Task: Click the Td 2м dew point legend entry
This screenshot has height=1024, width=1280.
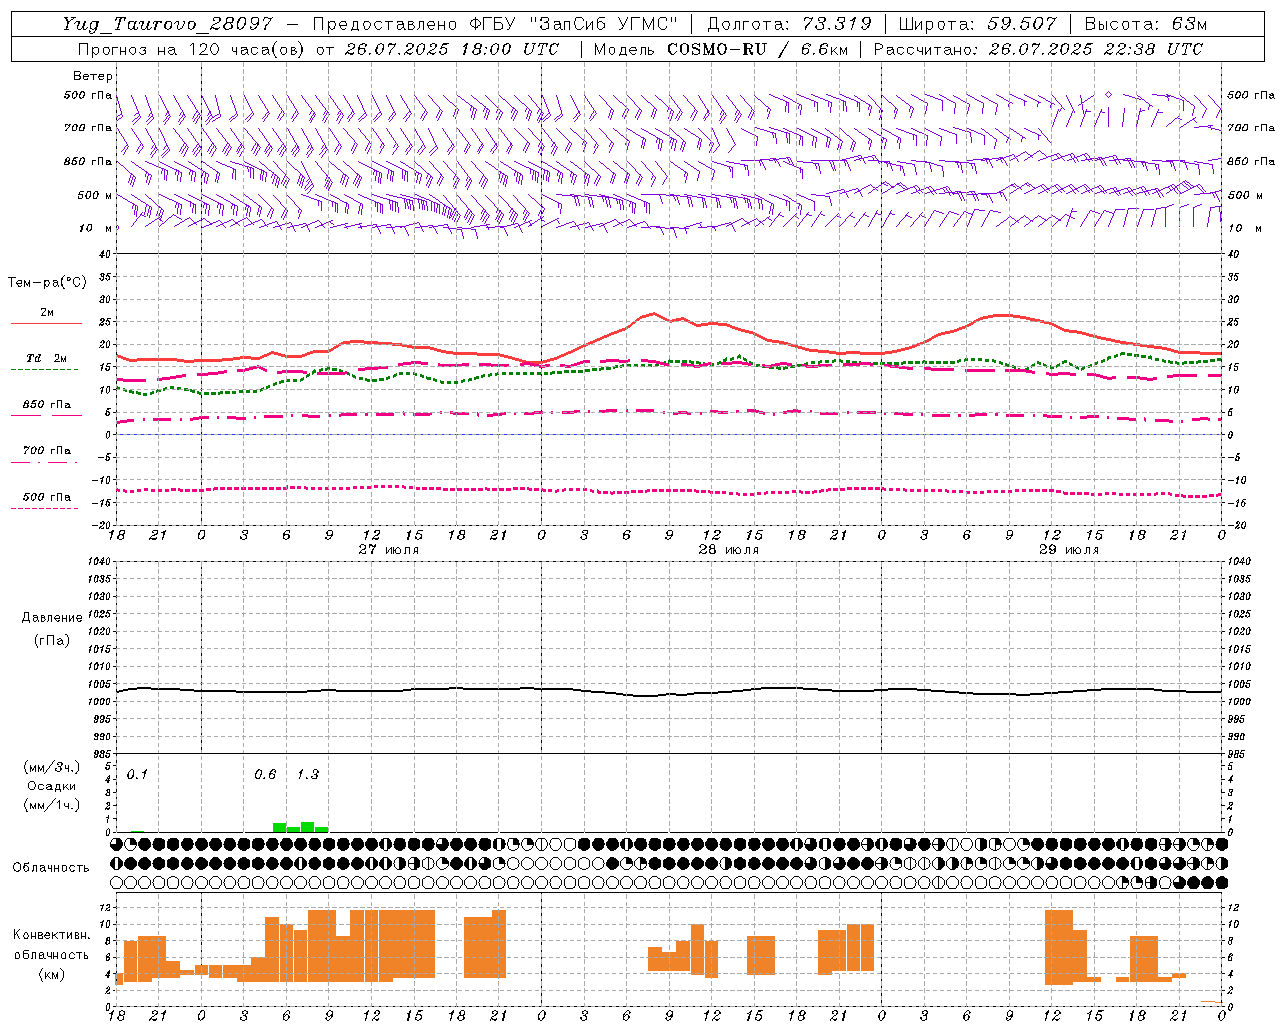Action: tap(46, 358)
